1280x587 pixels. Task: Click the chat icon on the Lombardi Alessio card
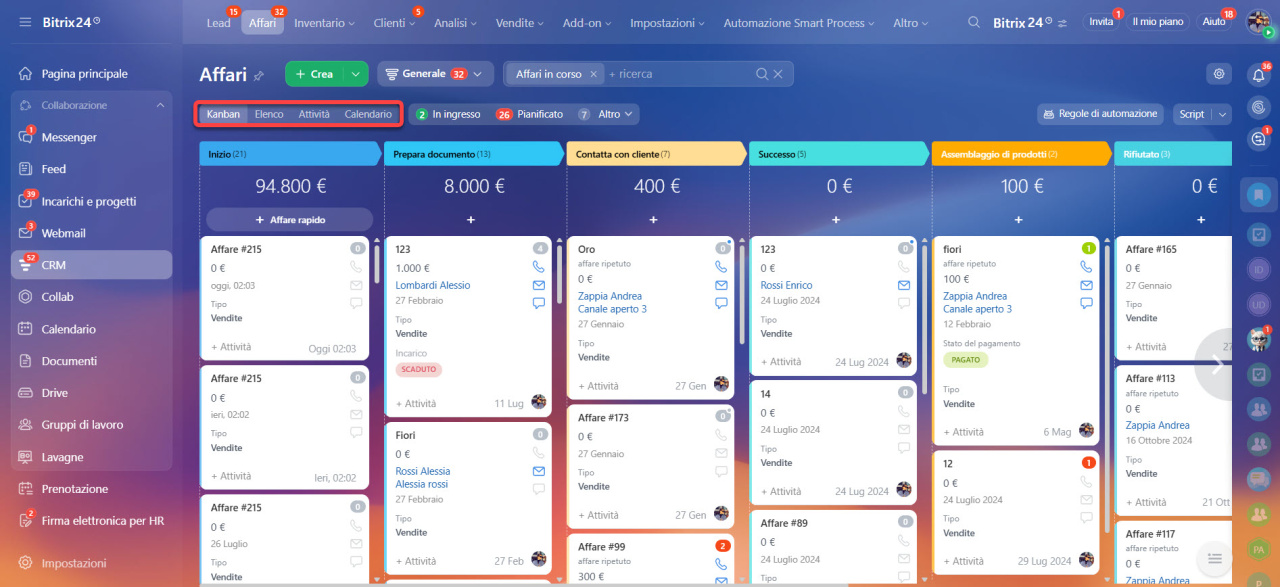[x=538, y=303]
